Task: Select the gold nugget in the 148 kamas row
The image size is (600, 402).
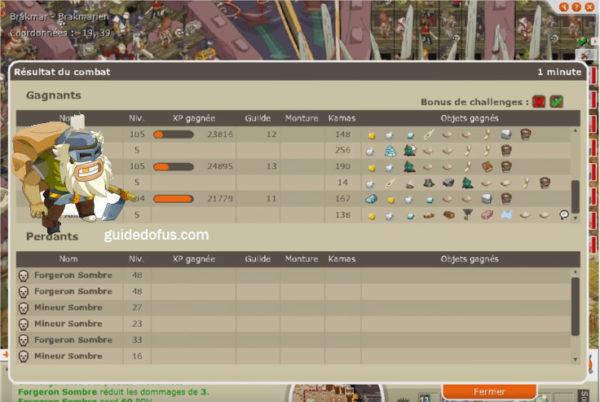Action: pos(372,135)
